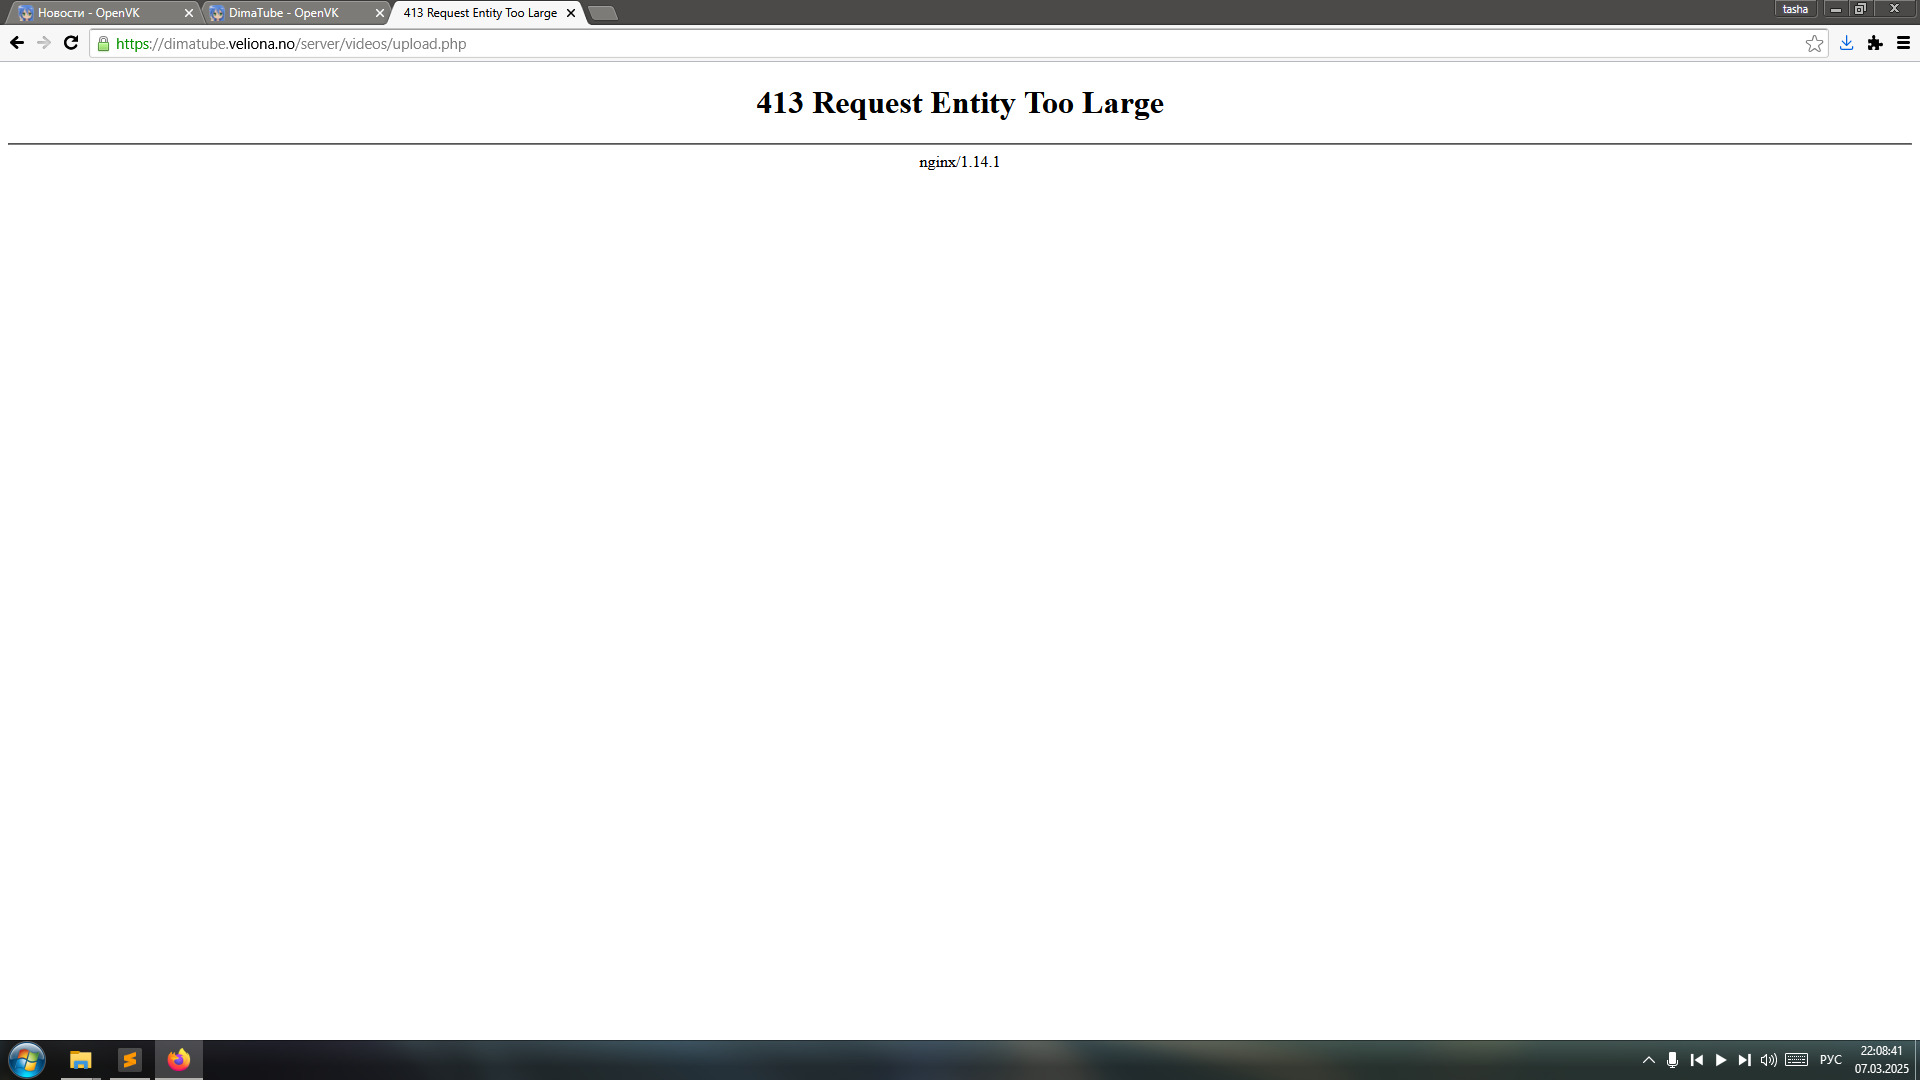Image resolution: width=1920 pixels, height=1080 pixels.
Task: Open the downloads arrow icon
Action: click(1846, 43)
